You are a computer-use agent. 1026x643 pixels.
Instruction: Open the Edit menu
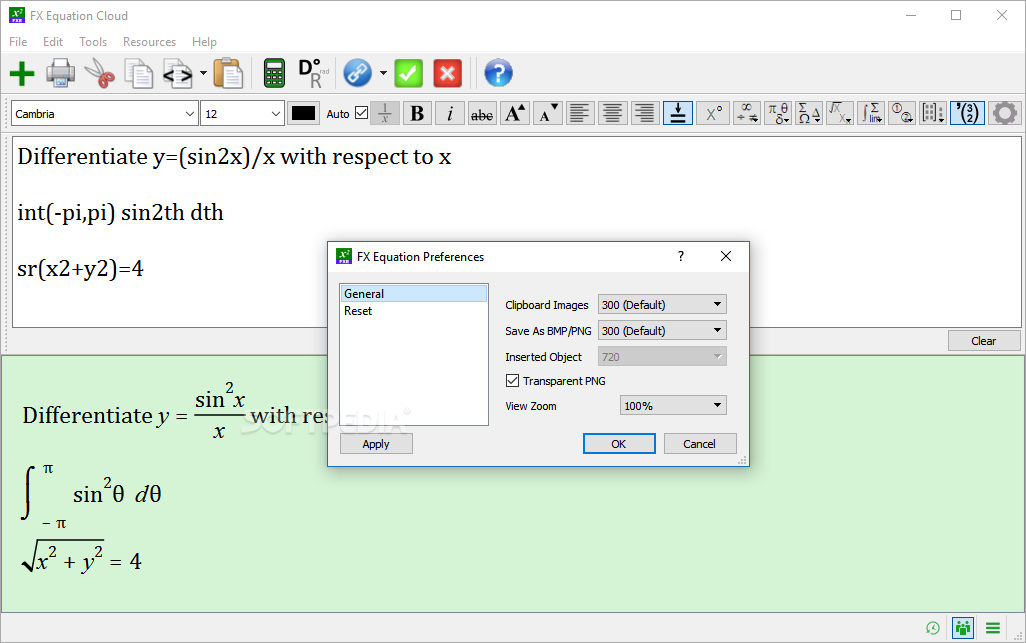point(53,42)
